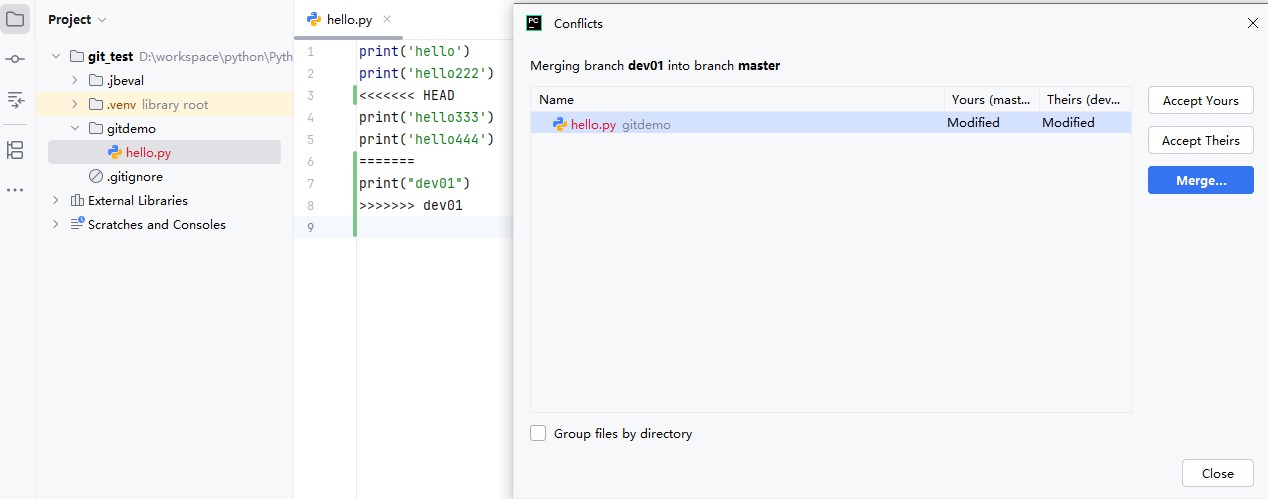Select .gitignore in the project tree
Viewport: 1268px width, 499px height.
pyautogui.click(x=134, y=176)
